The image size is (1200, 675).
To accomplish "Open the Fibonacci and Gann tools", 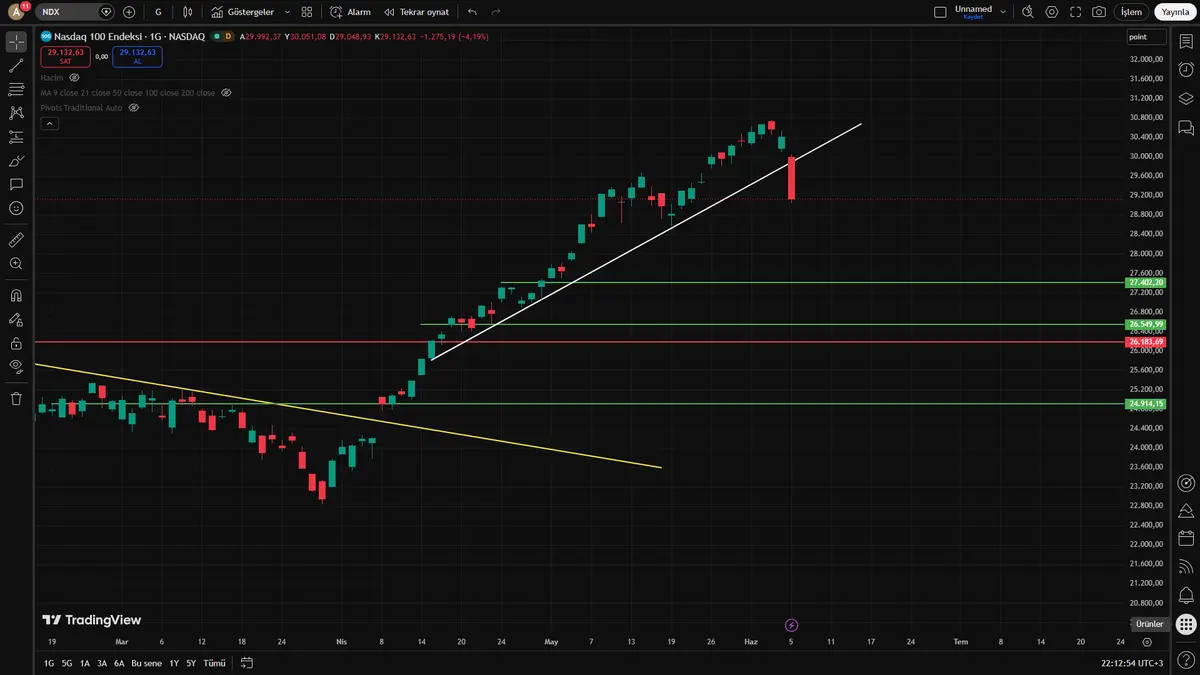I will [x=16, y=90].
